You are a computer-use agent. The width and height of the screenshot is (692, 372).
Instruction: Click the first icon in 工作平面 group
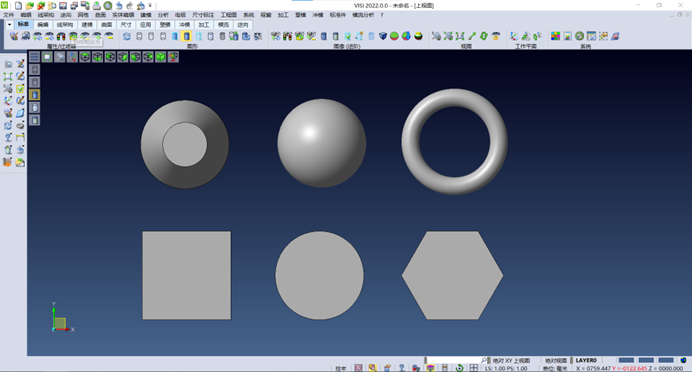coord(514,36)
